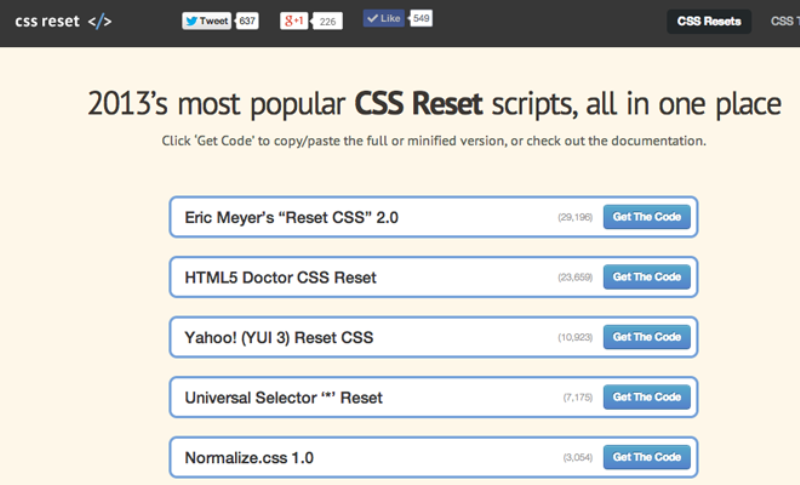Screen dimensions: 800x485
Task: Hit the Facebook Like button
Action: tap(385, 19)
